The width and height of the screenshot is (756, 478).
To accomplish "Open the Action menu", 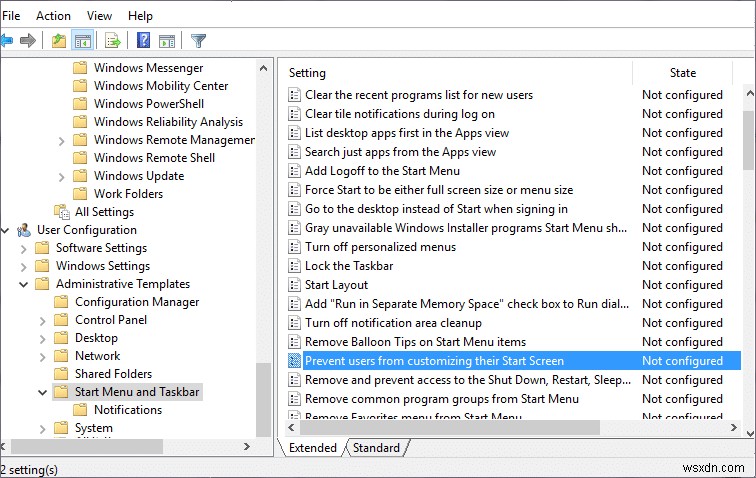I will pyautogui.click(x=53, y=15).
